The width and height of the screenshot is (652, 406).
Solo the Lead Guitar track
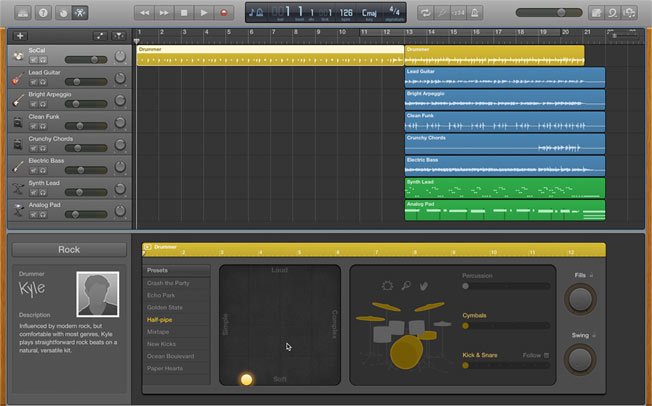(x=43, y=82)
